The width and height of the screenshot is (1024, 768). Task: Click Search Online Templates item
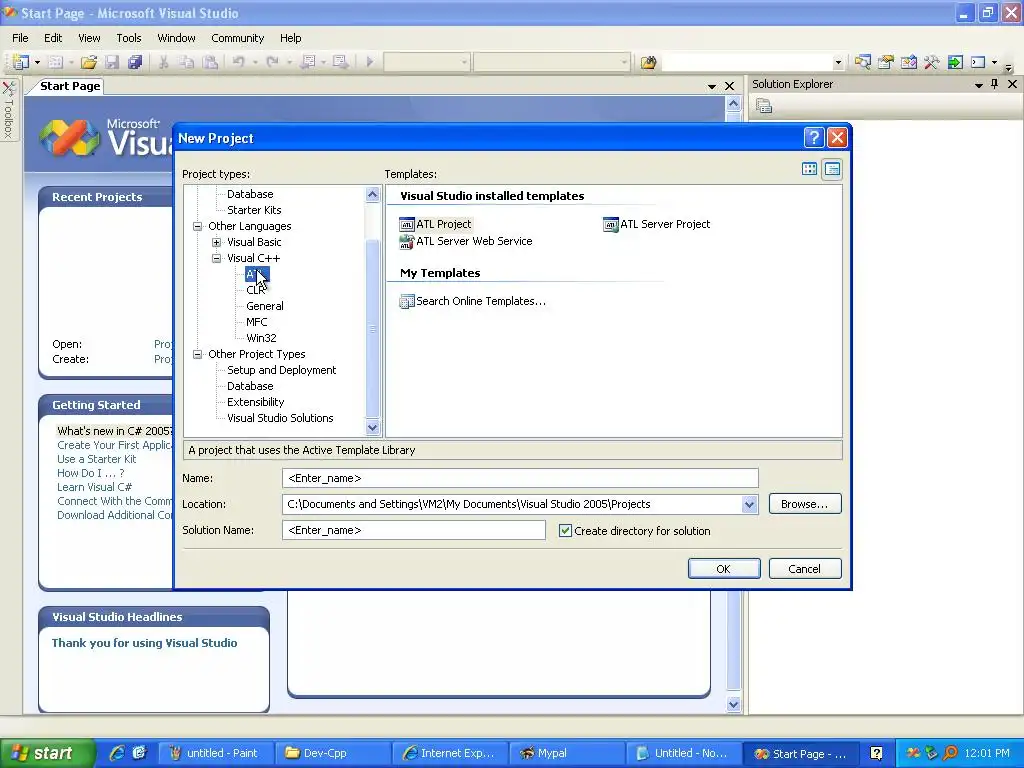(472, 301)
